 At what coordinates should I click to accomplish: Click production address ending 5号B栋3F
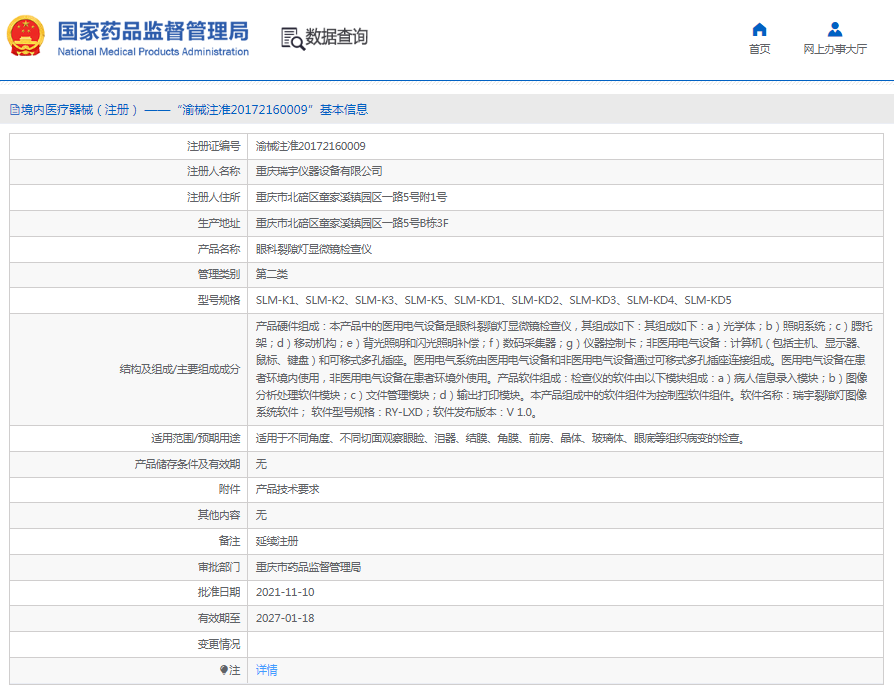tap(352, 223)
